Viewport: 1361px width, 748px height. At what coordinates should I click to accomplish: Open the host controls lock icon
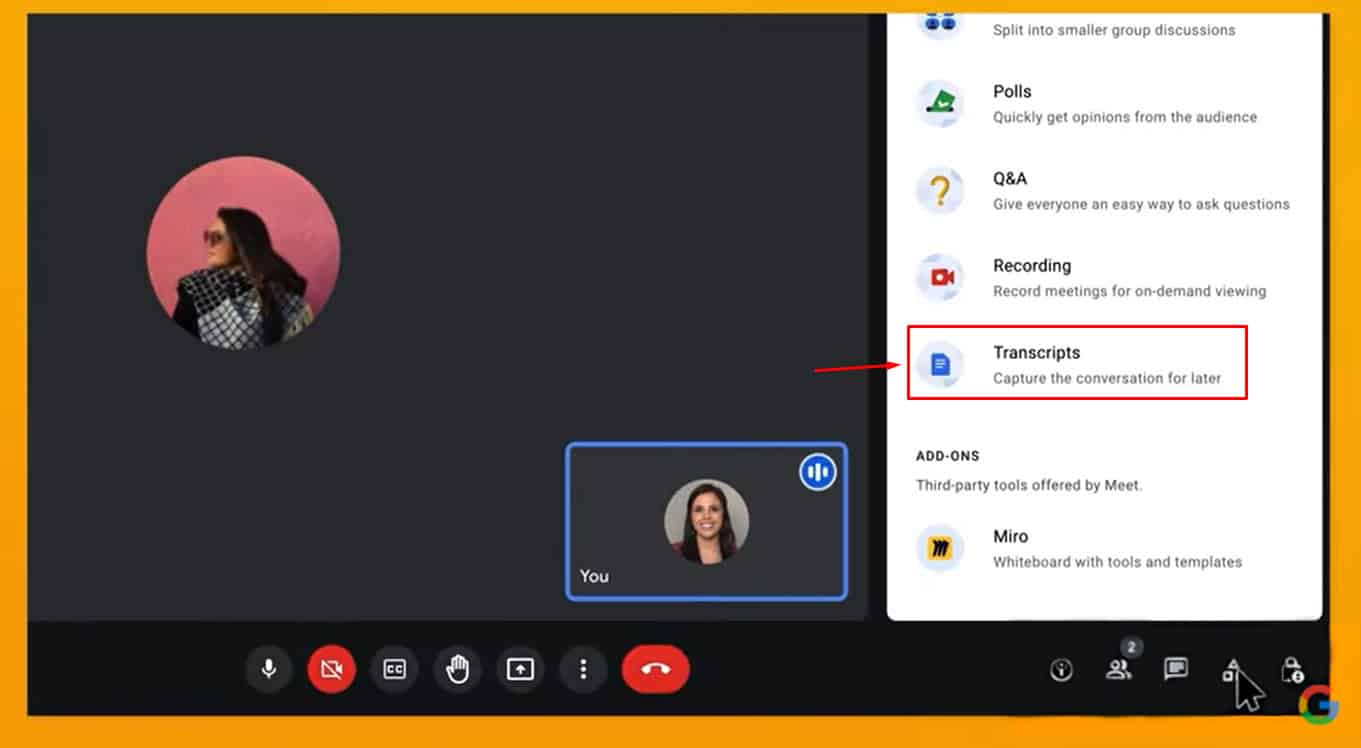click(x=1290, y=670)
